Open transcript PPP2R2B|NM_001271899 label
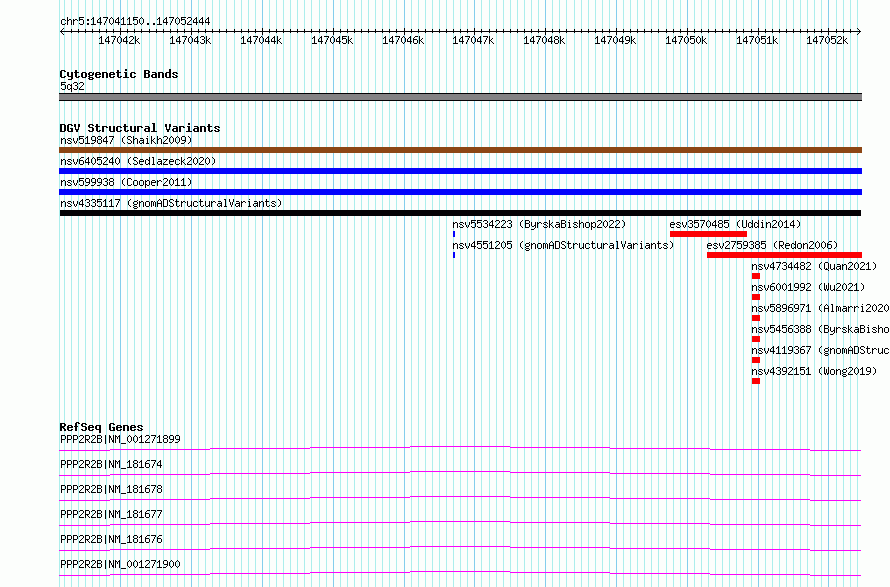 tap(120, 439)
